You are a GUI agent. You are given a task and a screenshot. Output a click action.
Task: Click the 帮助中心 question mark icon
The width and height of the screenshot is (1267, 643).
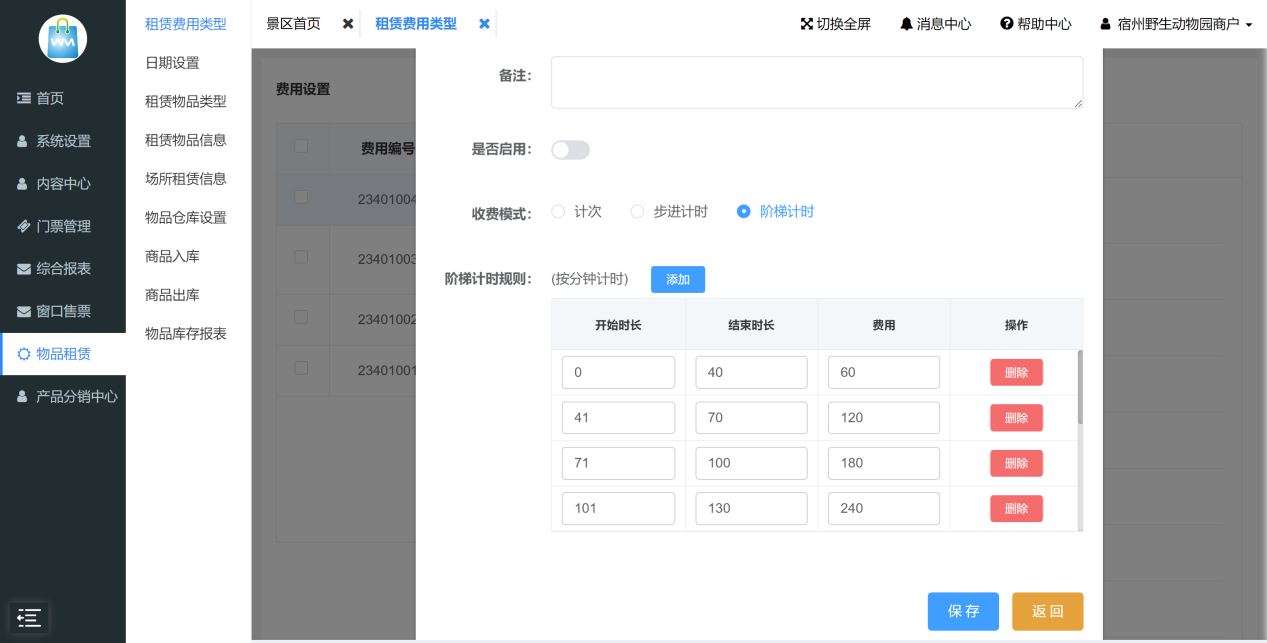1006,24
